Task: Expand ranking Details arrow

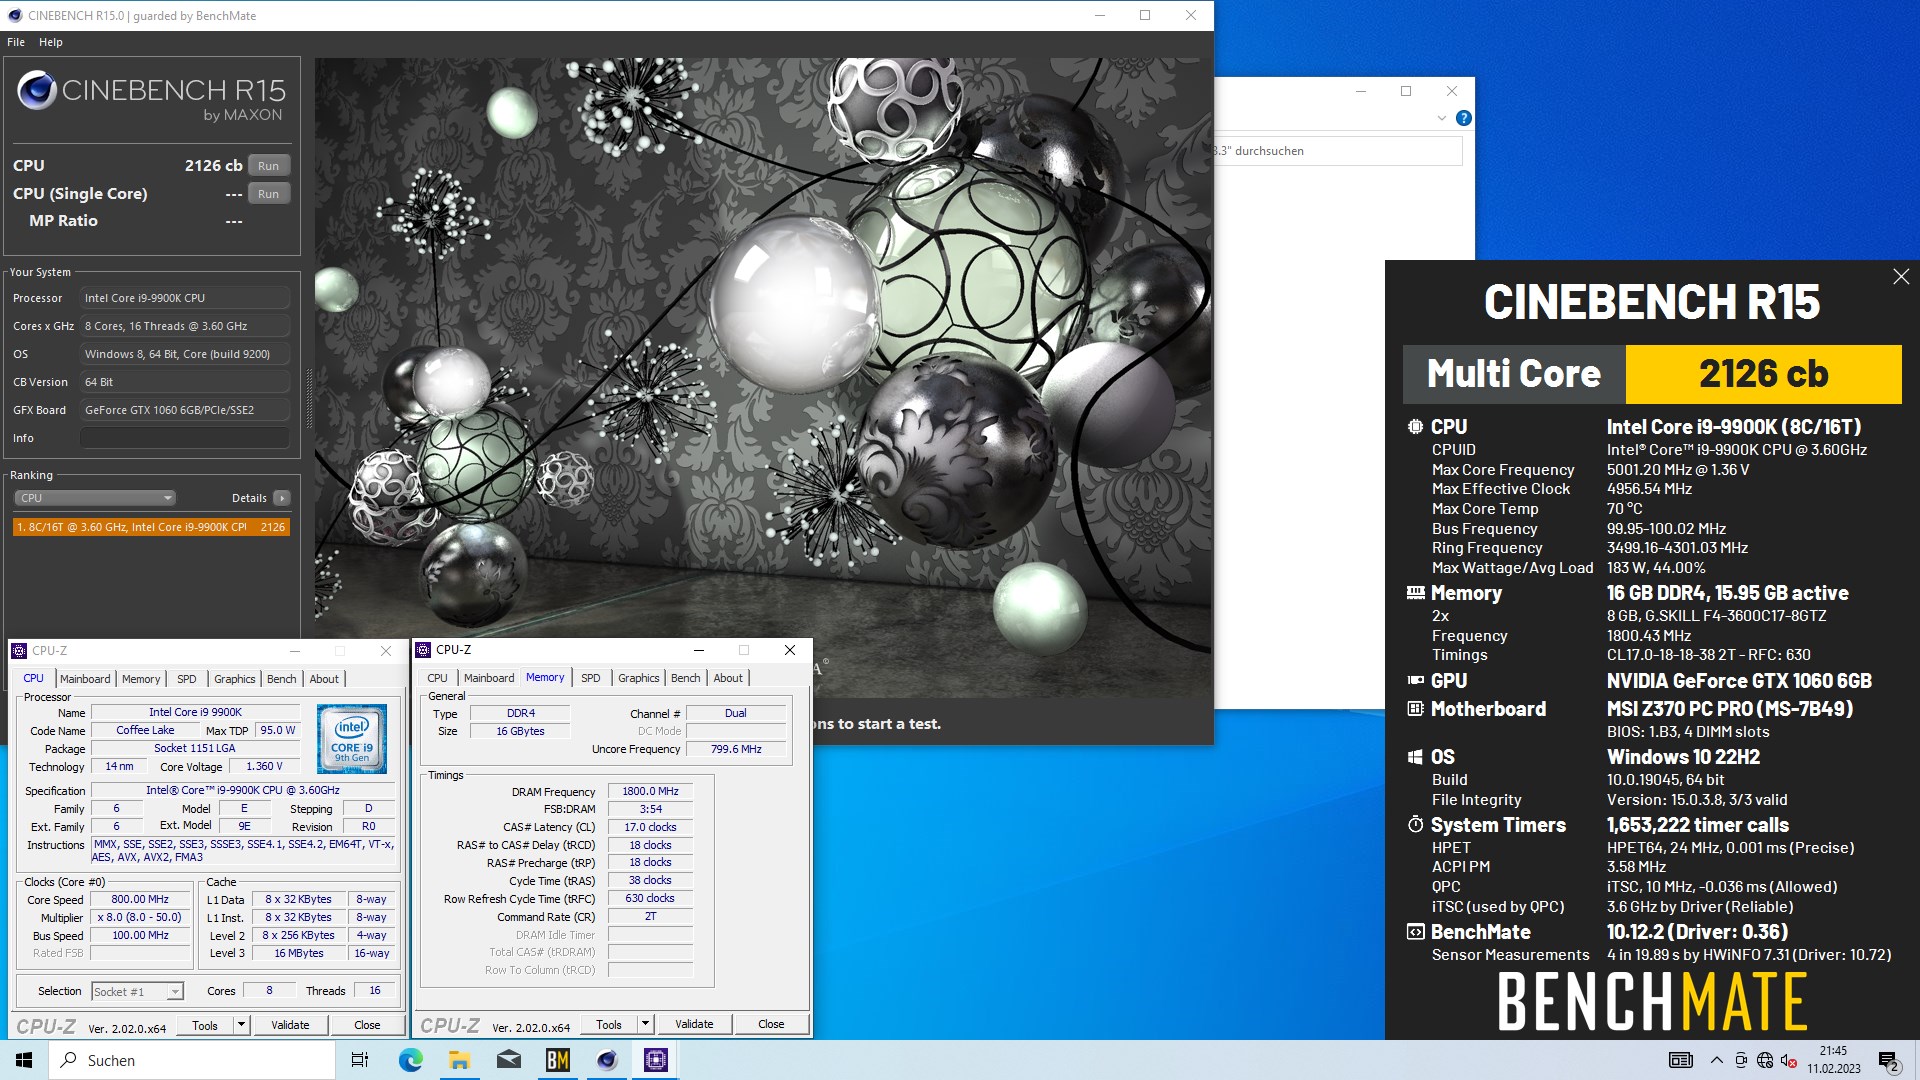Action: (x=282, y=498)
